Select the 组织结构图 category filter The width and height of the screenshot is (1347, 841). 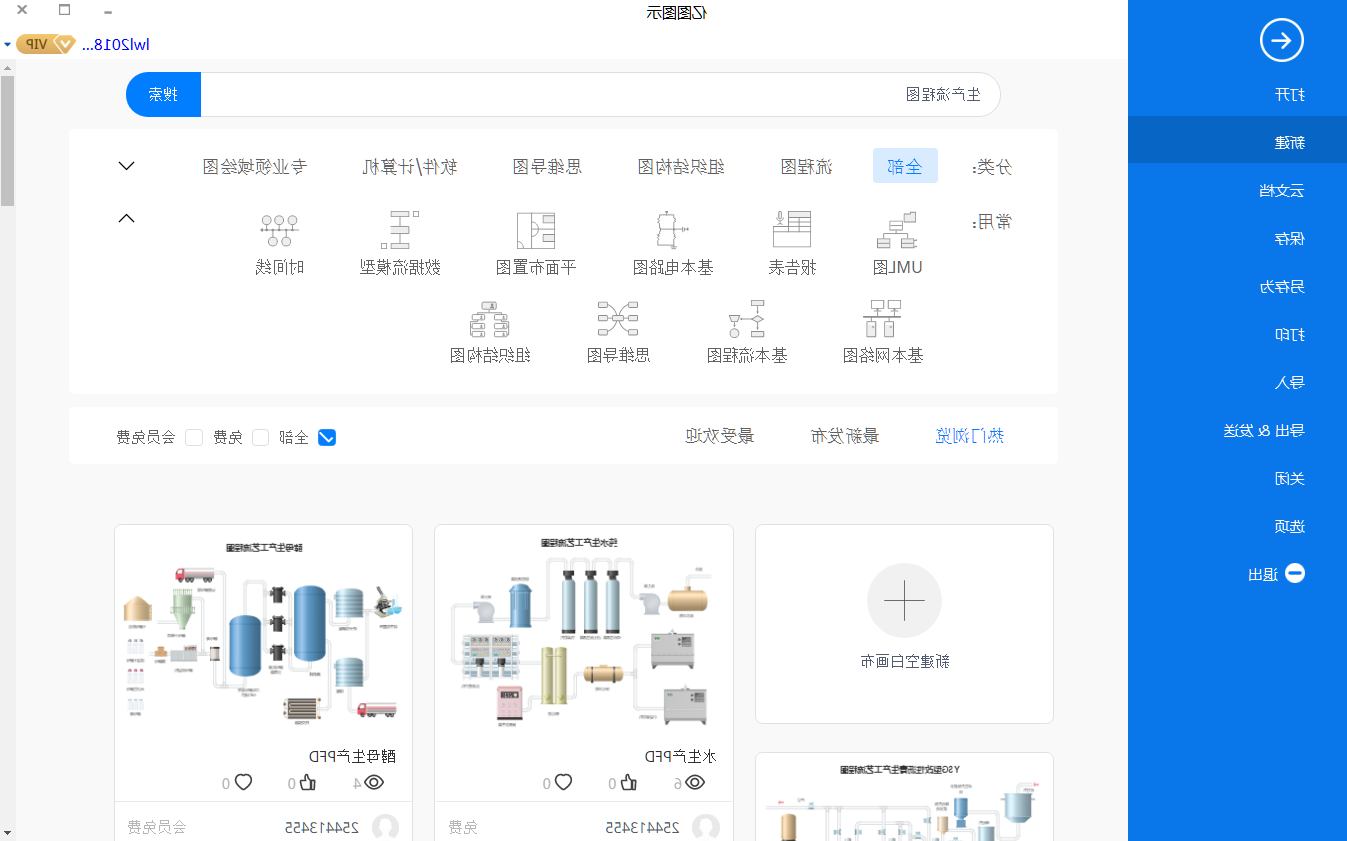pos(681,167)
